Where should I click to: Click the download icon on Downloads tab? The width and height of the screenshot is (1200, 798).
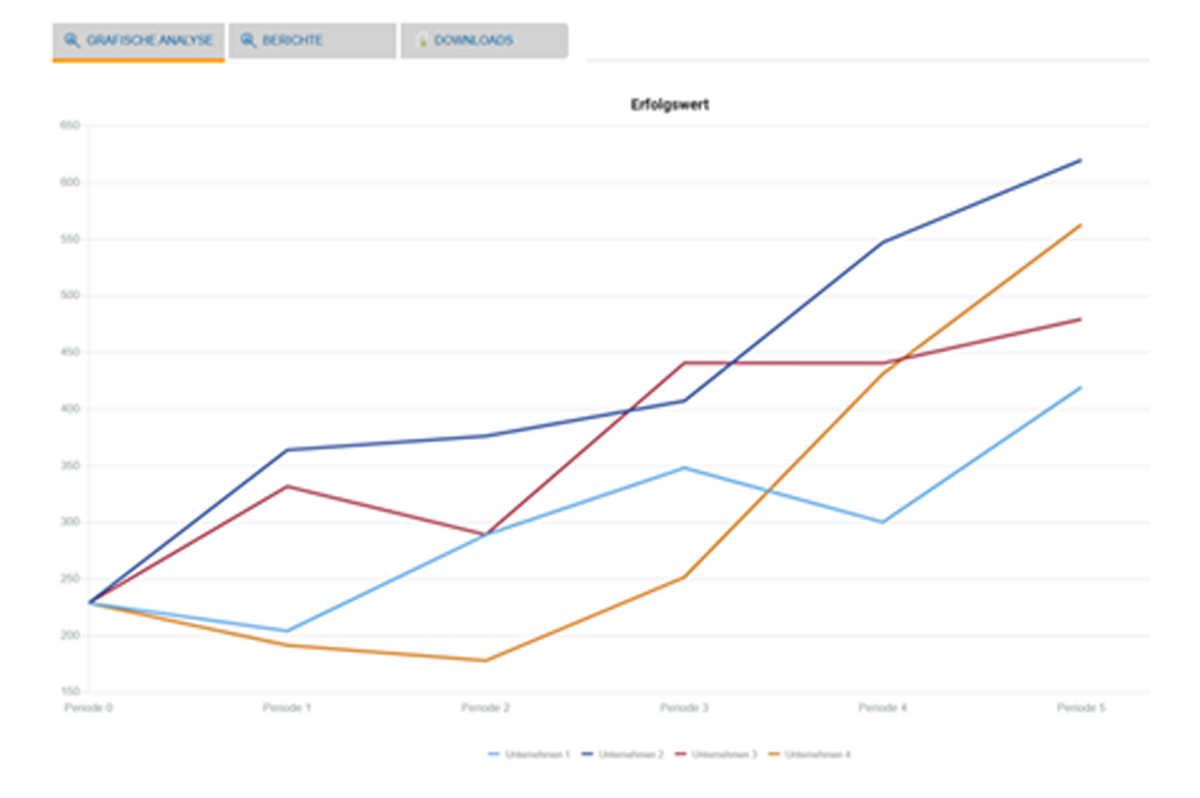click(x=422, y=41)
